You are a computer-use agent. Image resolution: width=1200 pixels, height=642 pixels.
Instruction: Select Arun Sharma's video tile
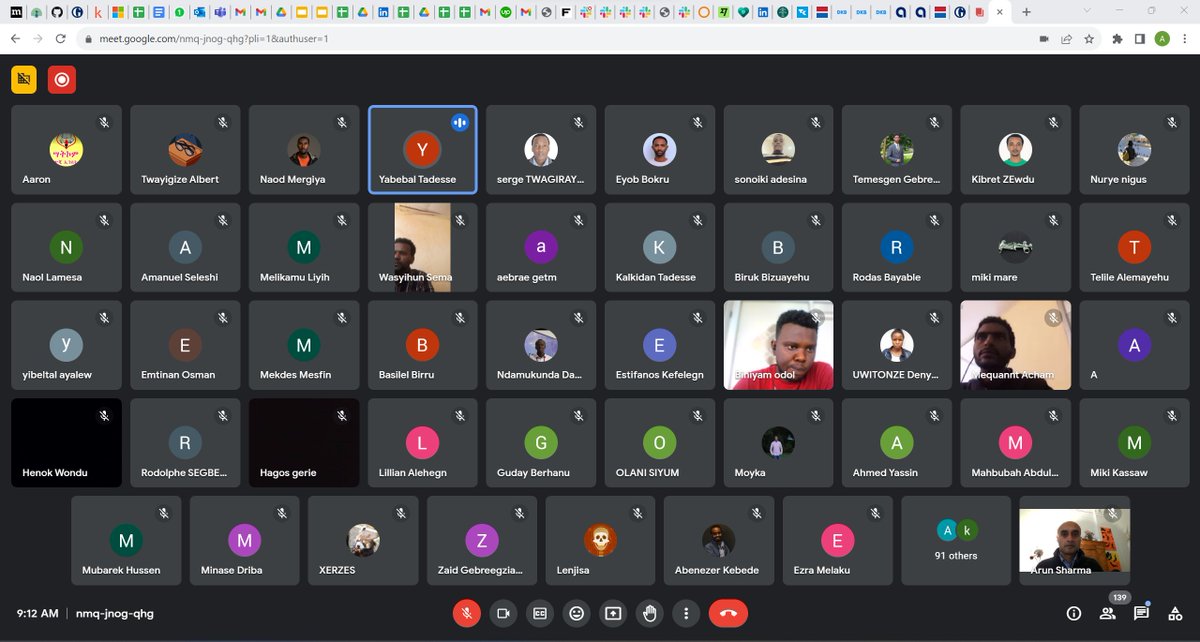point(1074,540)
